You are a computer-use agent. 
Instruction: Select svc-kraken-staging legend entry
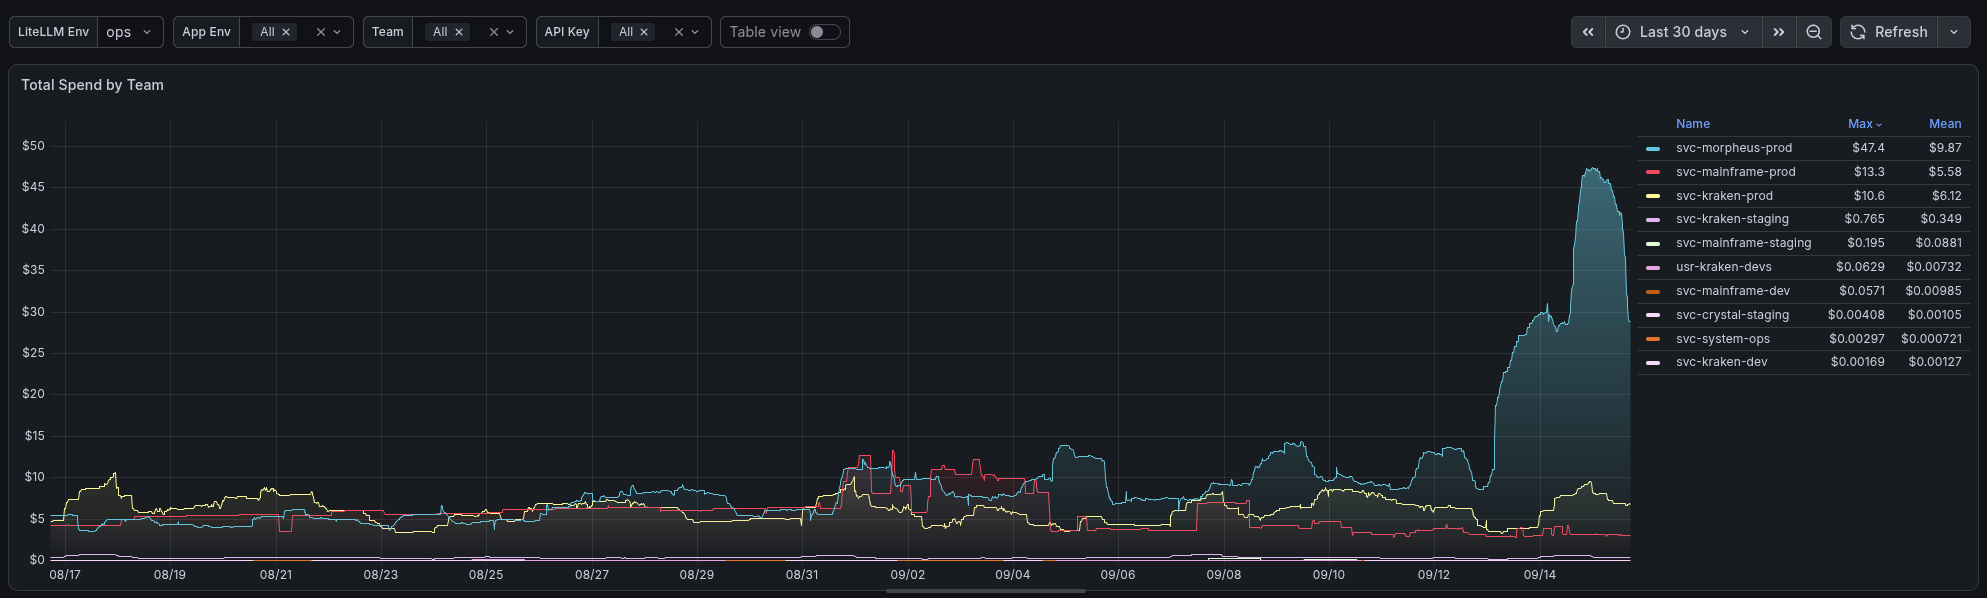[x=1732, y=219]
